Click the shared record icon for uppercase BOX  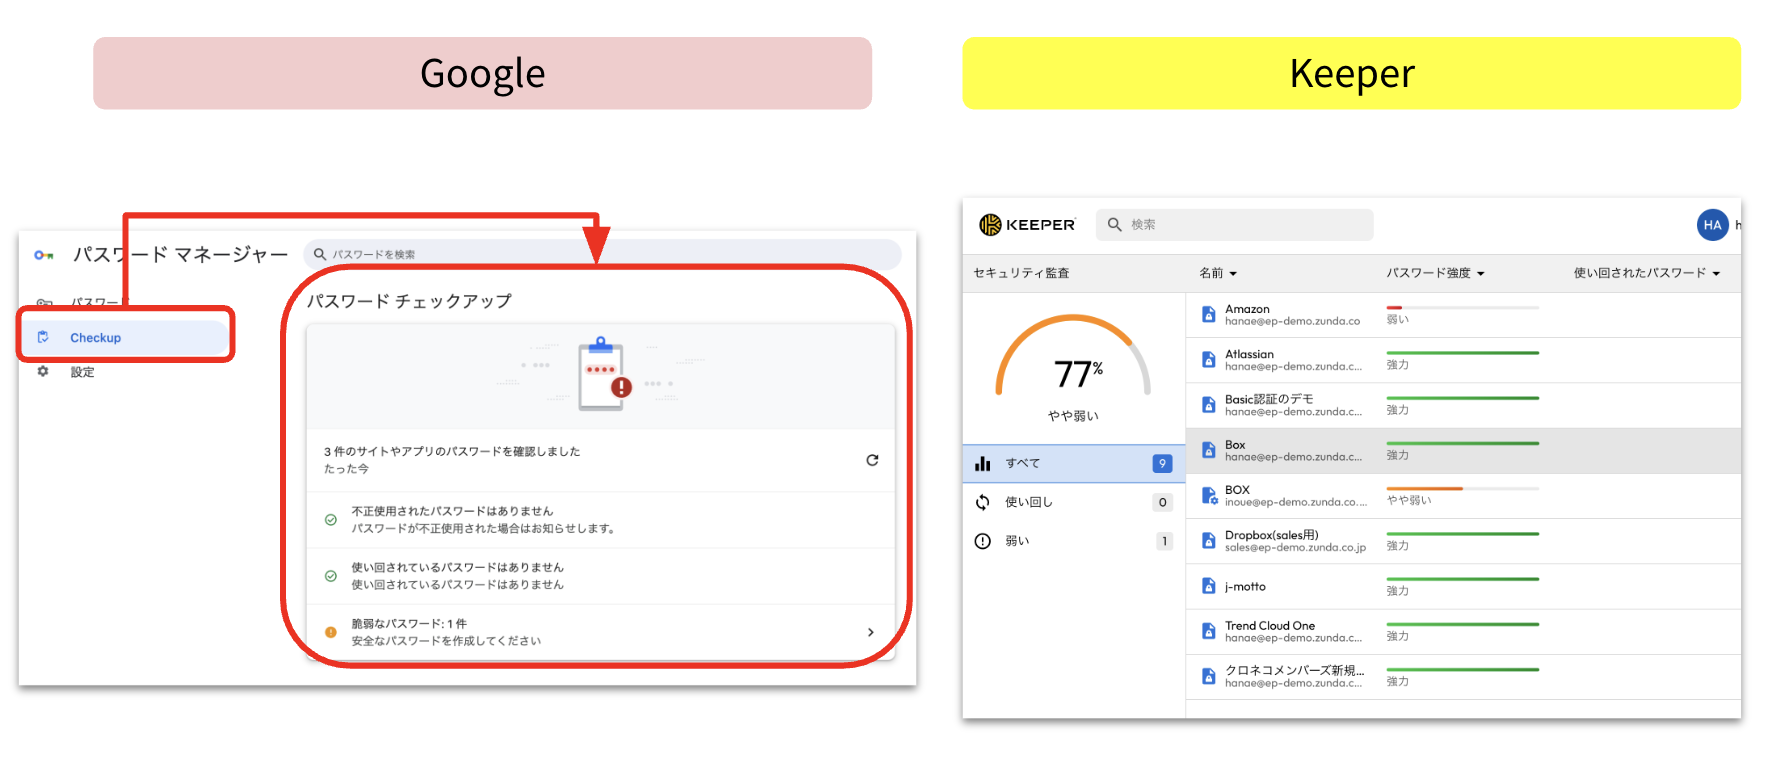[1209, 496]
